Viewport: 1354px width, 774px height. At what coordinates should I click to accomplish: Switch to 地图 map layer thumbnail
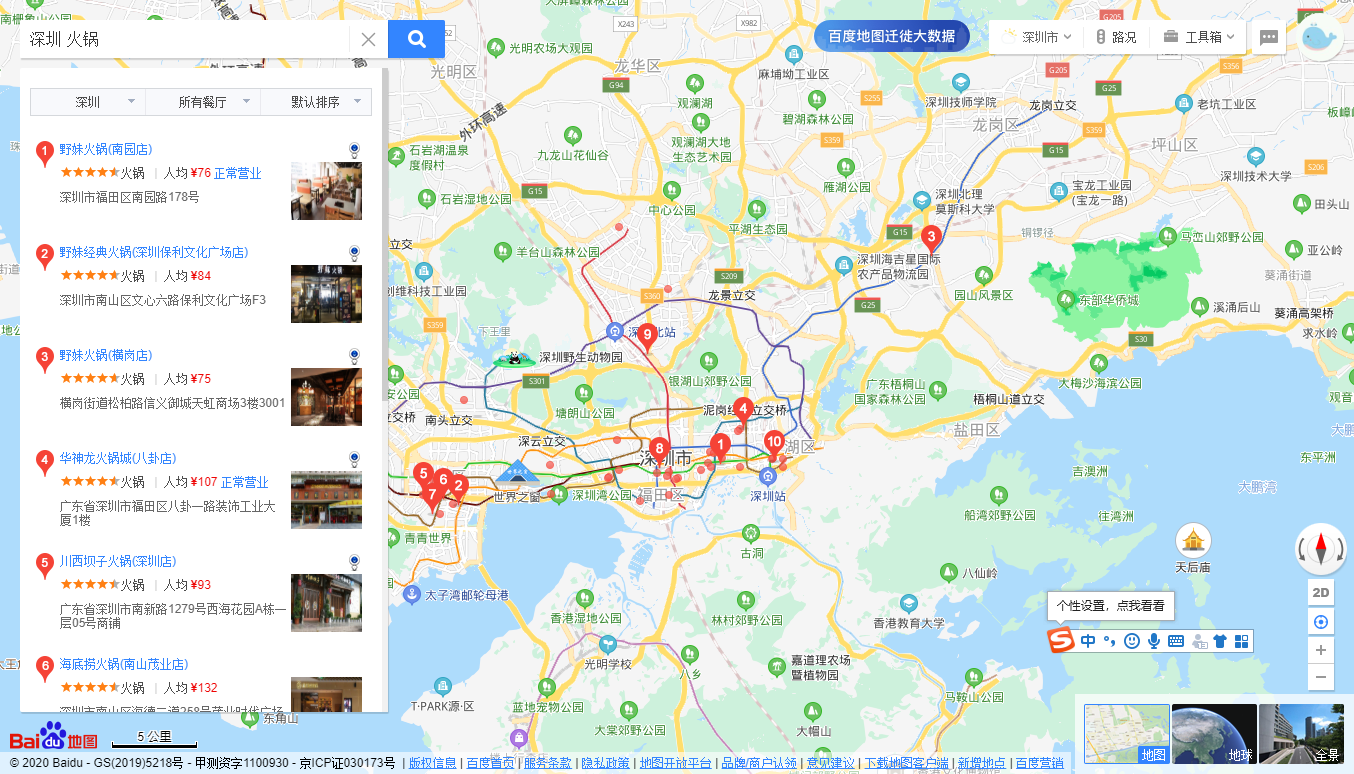pyautogui.click(x=1127, y=734)
